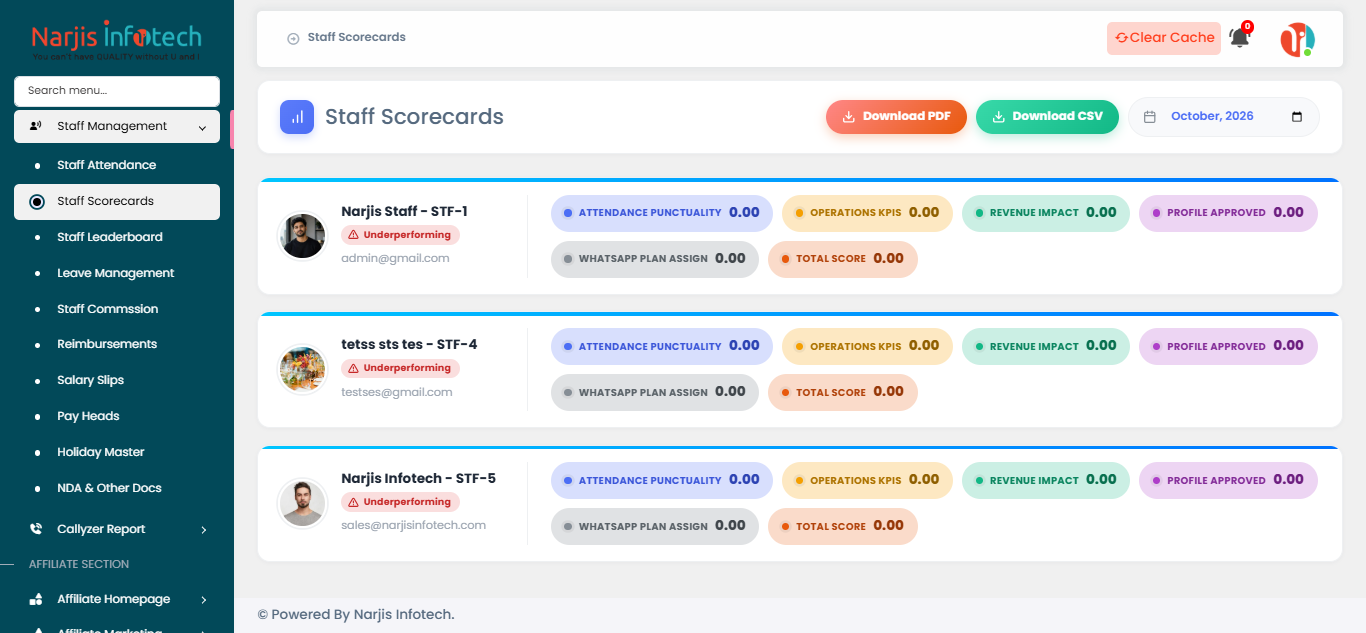Click the email sales@narjisinfotech.com

point(413,525)
